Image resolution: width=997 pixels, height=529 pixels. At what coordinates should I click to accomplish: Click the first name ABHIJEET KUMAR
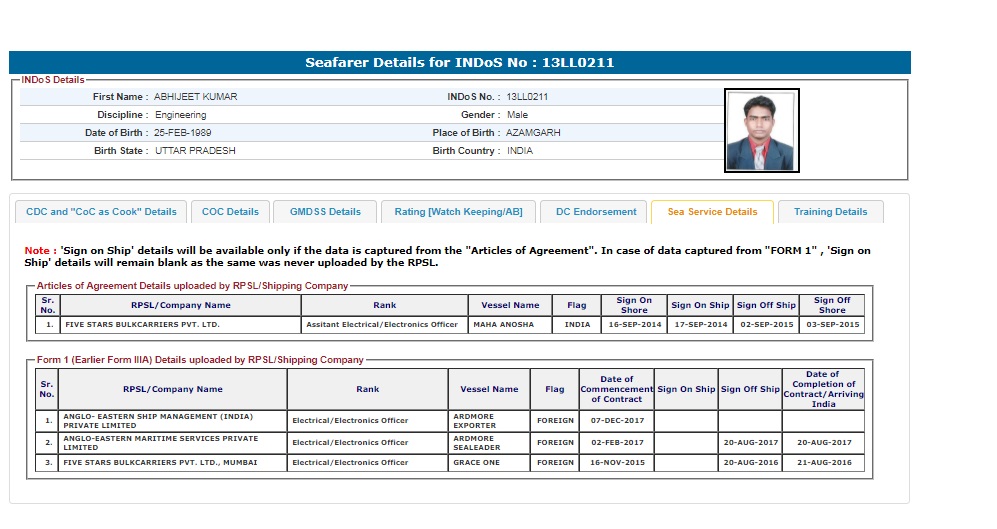[195, 97]
